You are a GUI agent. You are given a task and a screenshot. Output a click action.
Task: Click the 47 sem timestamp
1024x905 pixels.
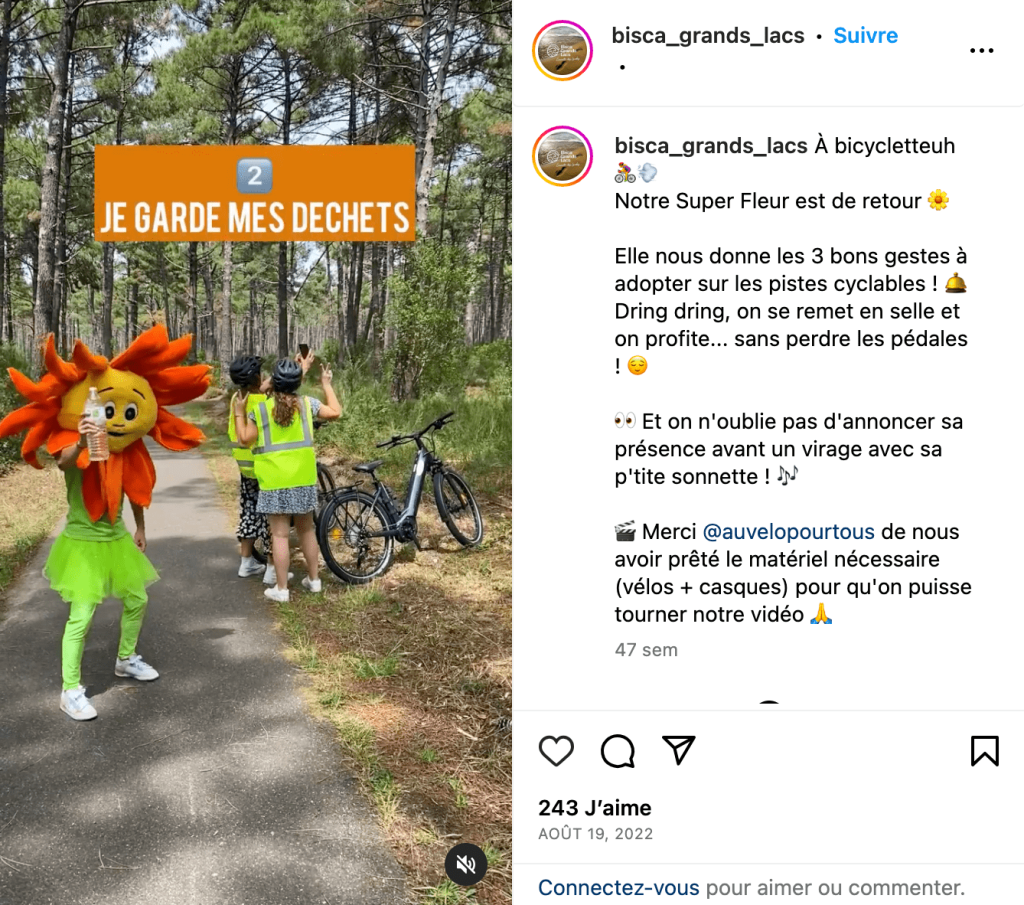(x=646, y=650)
